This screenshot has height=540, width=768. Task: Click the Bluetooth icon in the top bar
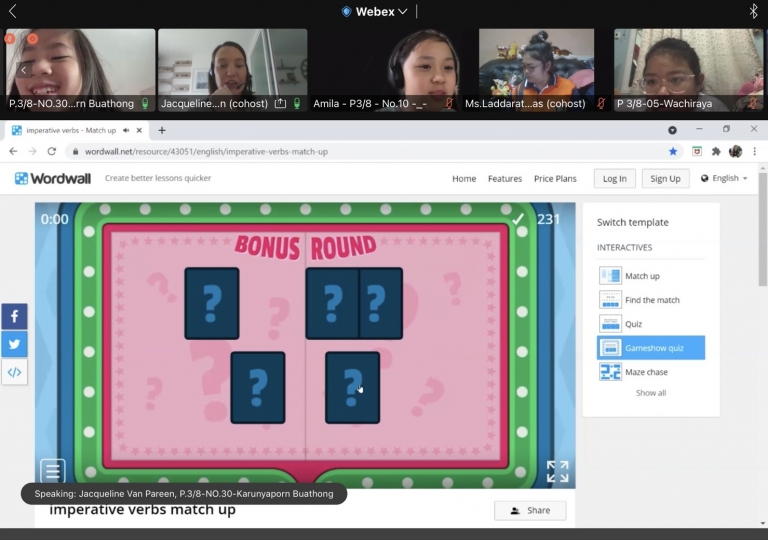[x=753, y=11]
